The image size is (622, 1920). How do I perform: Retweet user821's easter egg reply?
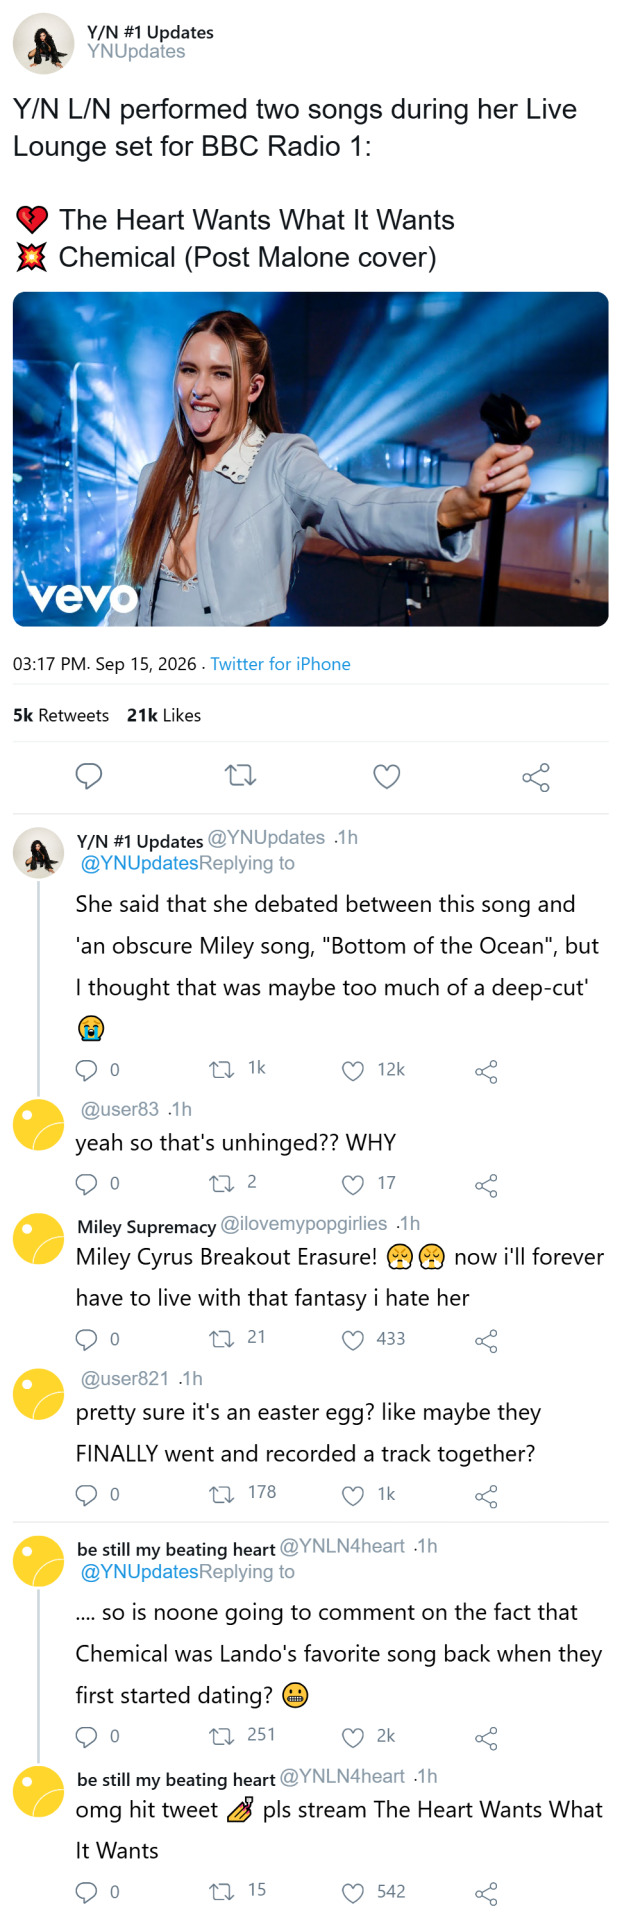(x=220, y=1495)
